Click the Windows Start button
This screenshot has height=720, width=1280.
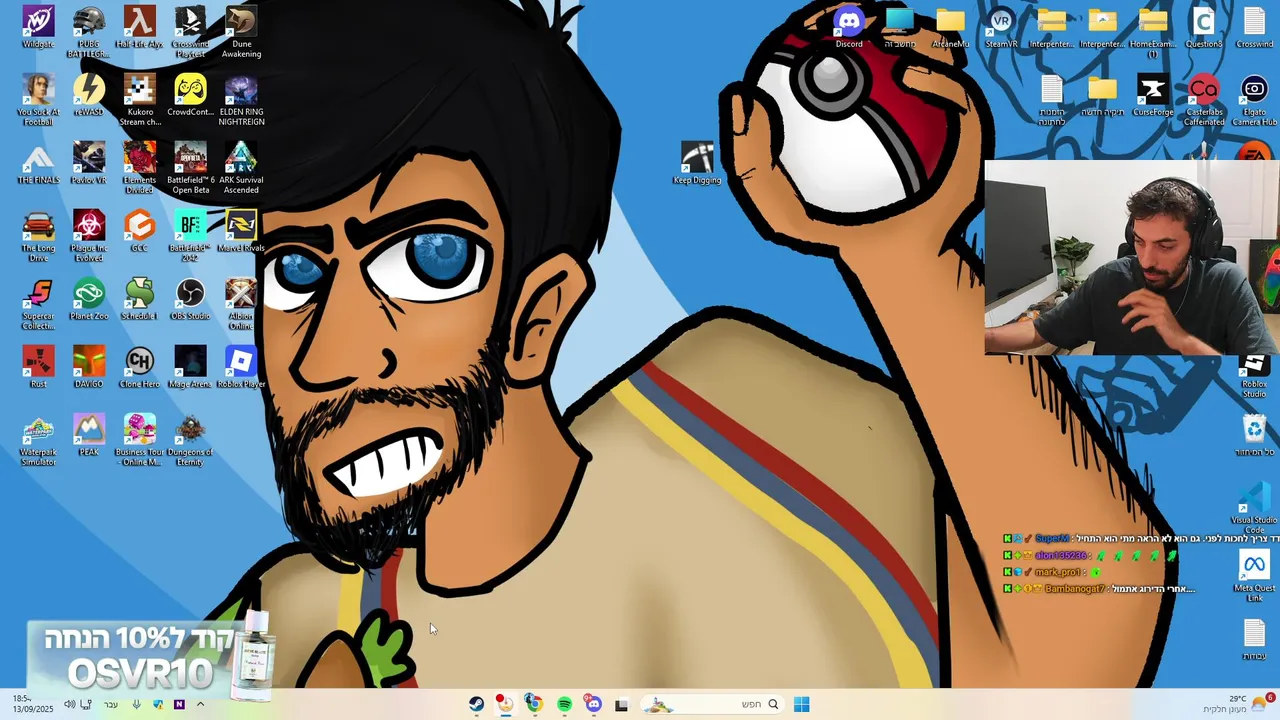(801, 704)
